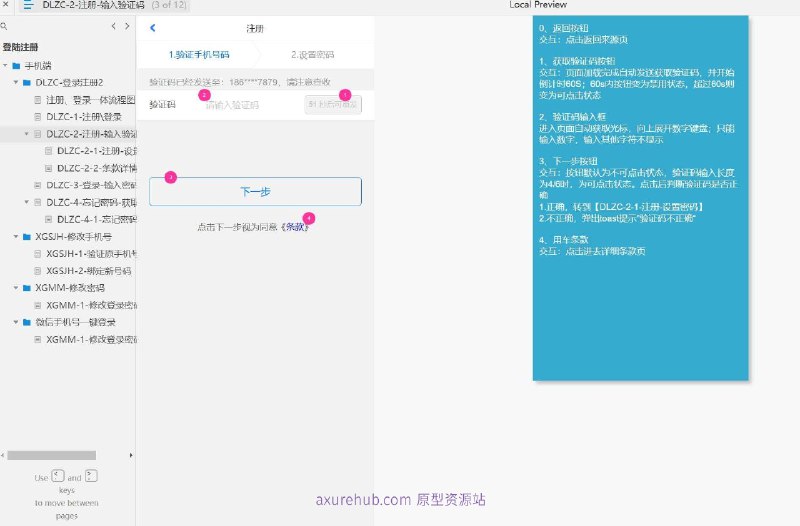Click the 验证码已经发送至 notice text

tap(240, 82)
